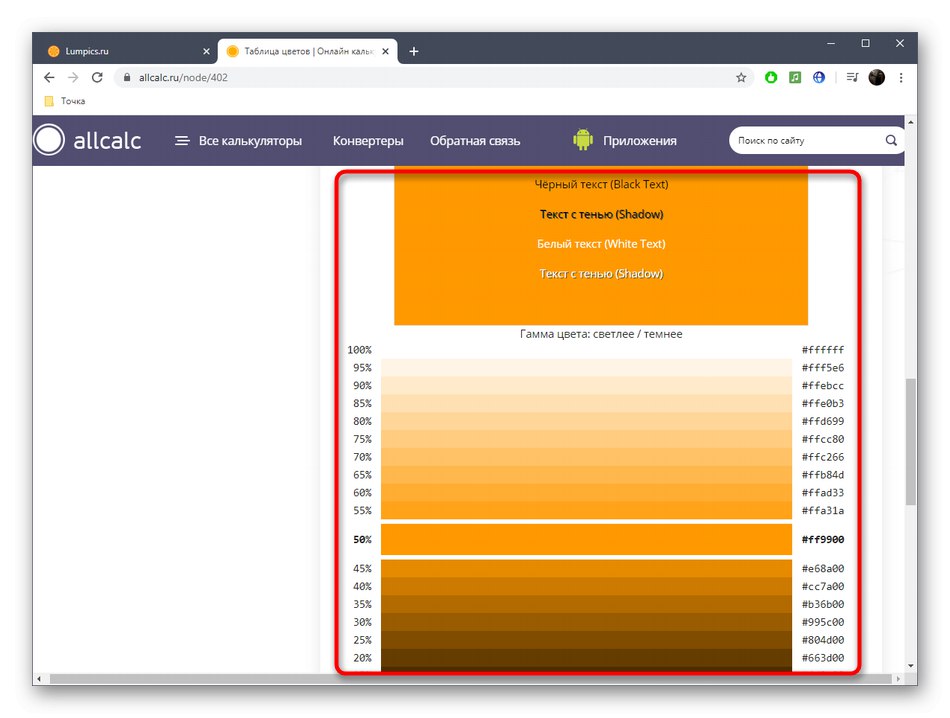Select the 90% shade swatch
The image size is (950, 718).
(586, 385)
